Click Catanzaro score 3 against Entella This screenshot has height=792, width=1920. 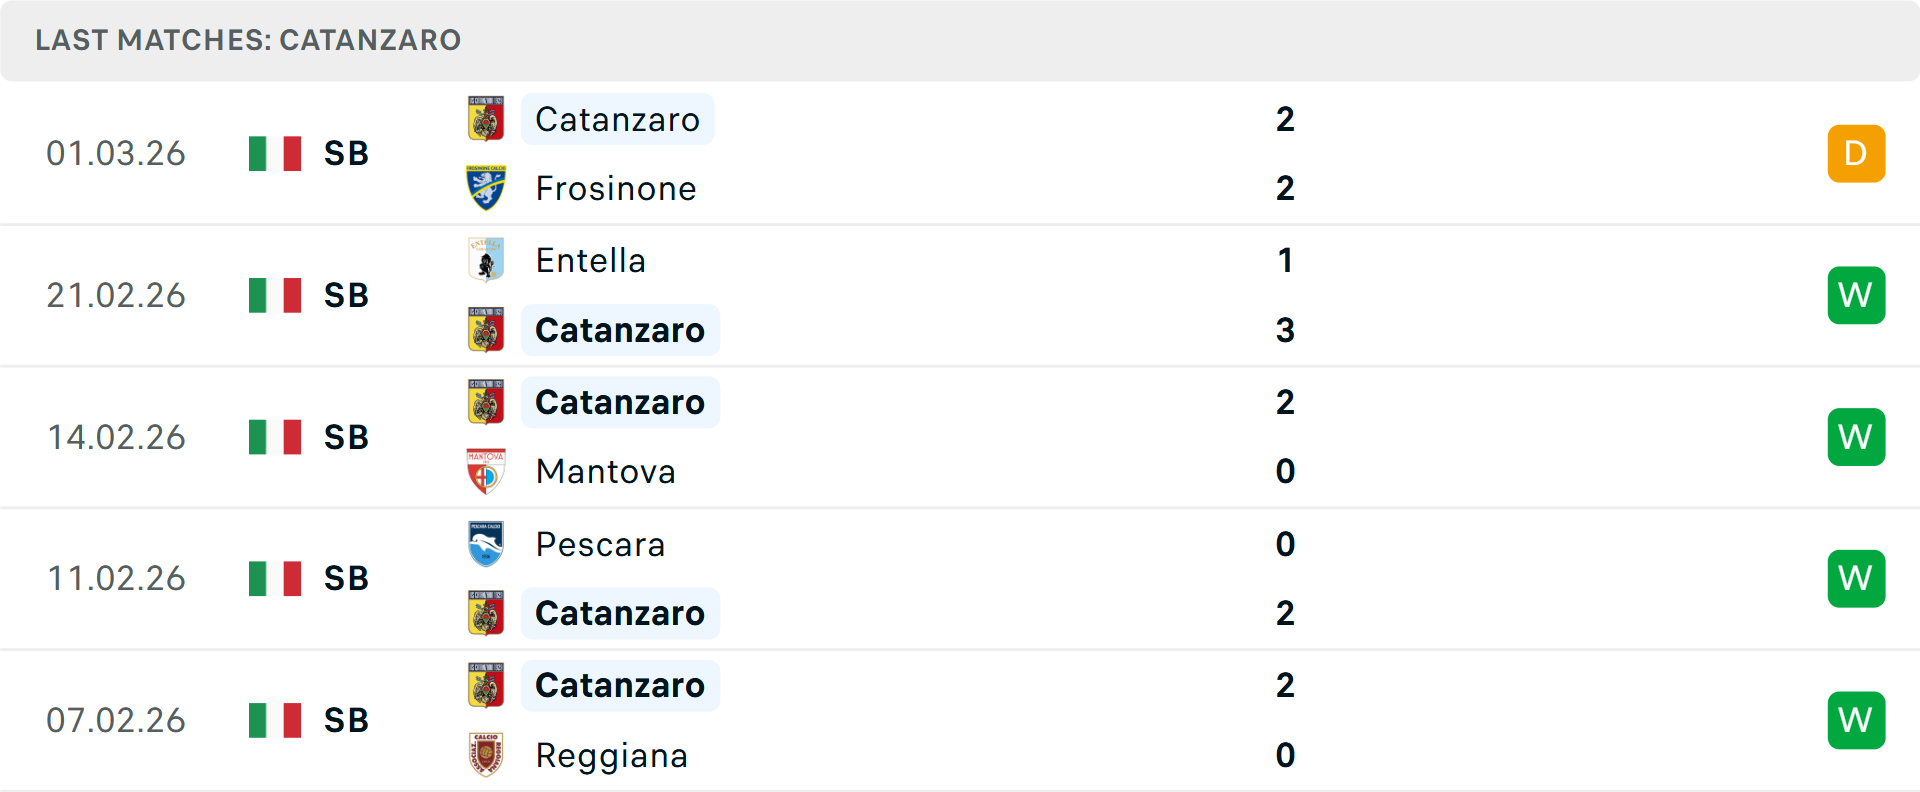click(x=1285, y=330)
